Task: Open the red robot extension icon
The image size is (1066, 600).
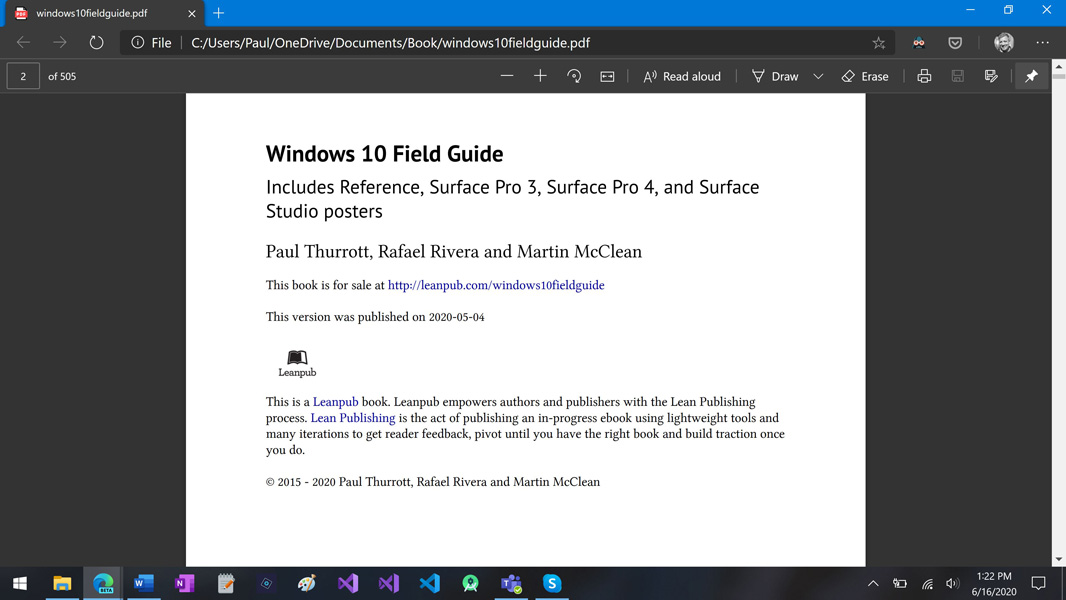Action: click(x=918, y=43)
